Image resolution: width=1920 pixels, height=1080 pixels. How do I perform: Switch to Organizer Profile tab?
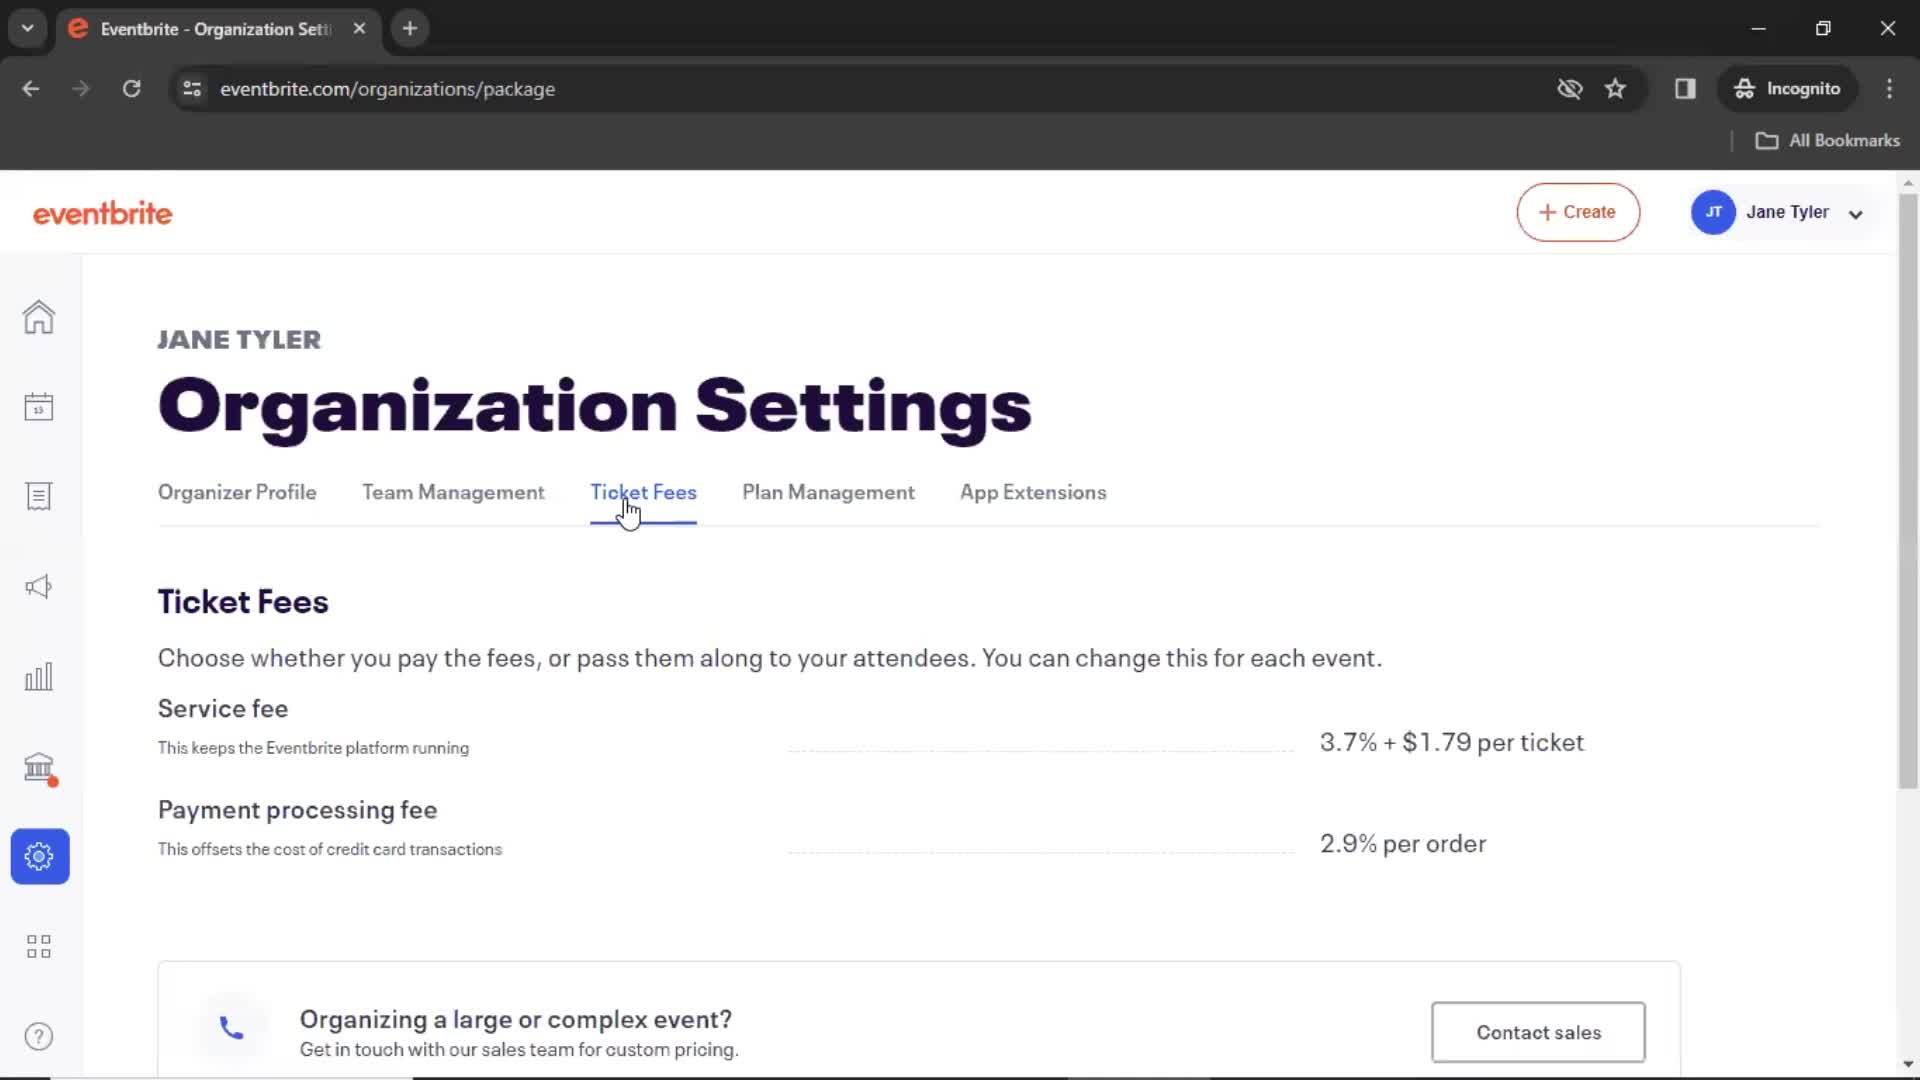pos(237,492)
